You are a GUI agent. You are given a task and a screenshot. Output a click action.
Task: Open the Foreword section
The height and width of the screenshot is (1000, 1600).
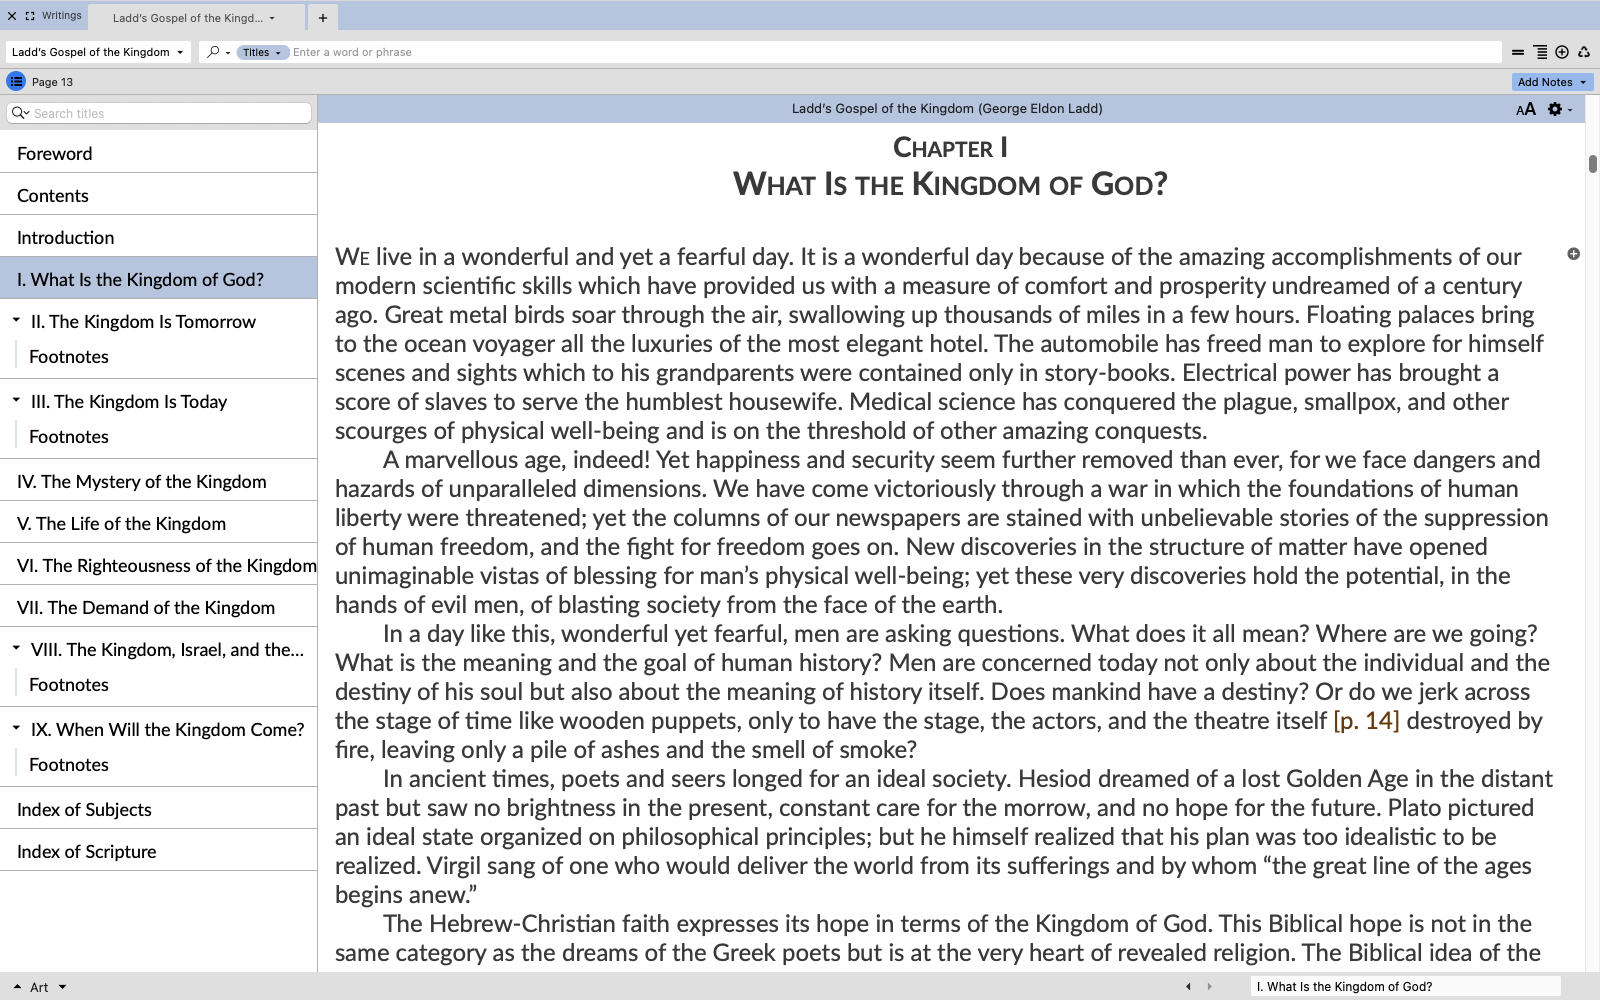(x=159, y=154)
